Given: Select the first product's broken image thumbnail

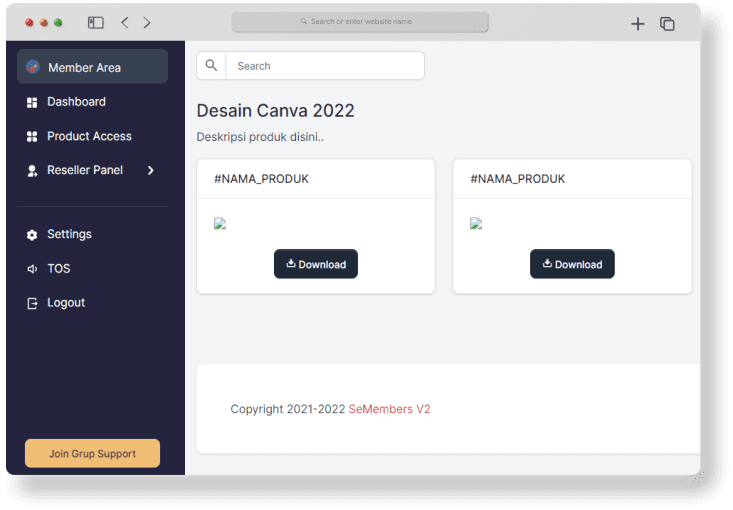Looking at the screenshot, I should (220, 224).
